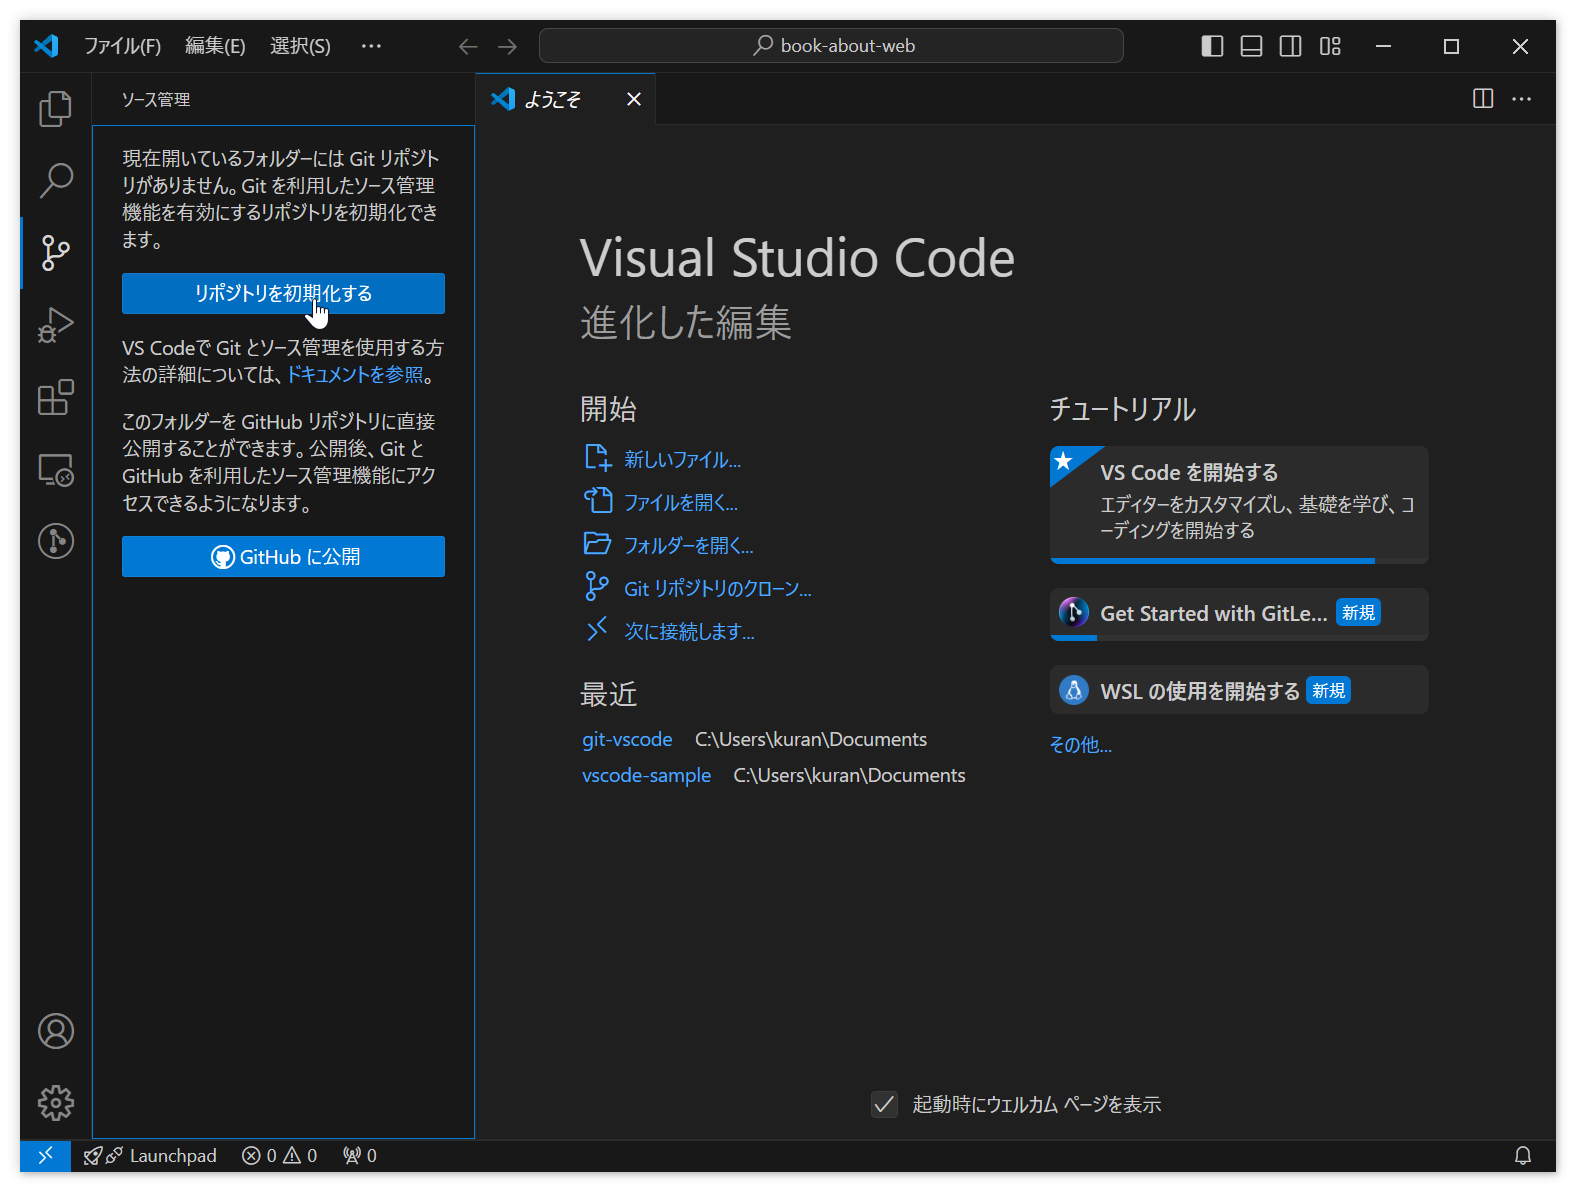1576x1192 pixels.
Task: Click the VS Code logo in title bar
Action: pyautogui.click(x=46, y=46)
